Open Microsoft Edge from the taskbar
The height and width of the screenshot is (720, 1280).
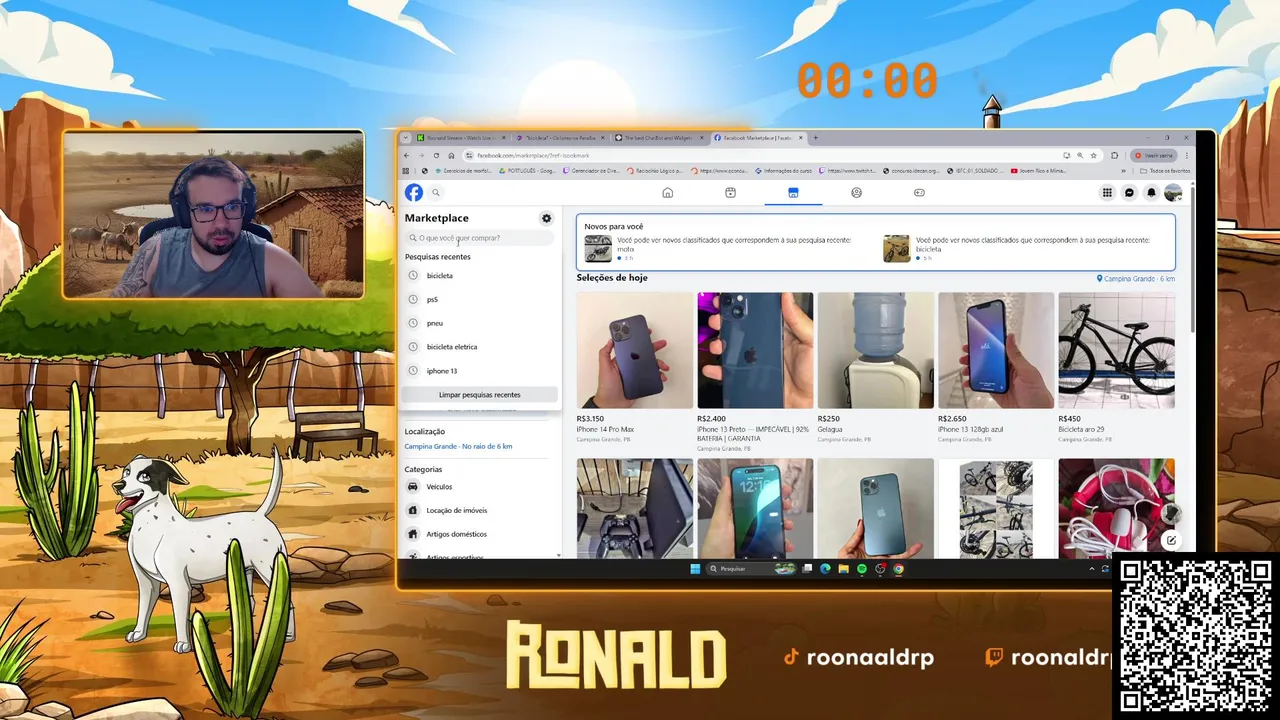coord(825,569)
